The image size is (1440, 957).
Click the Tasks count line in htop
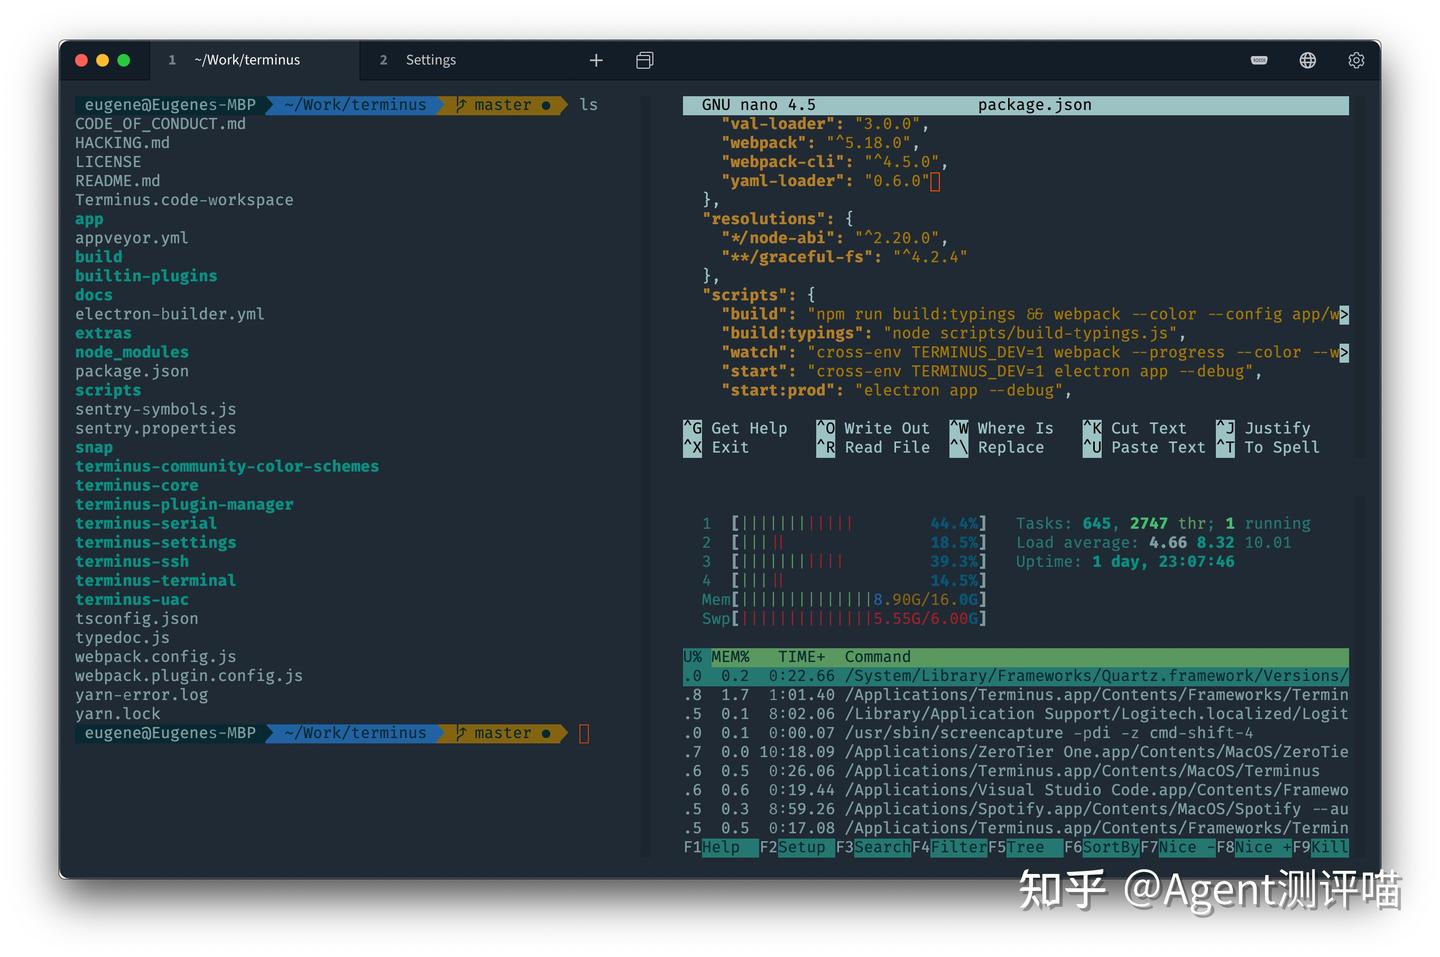point(1163,524)
